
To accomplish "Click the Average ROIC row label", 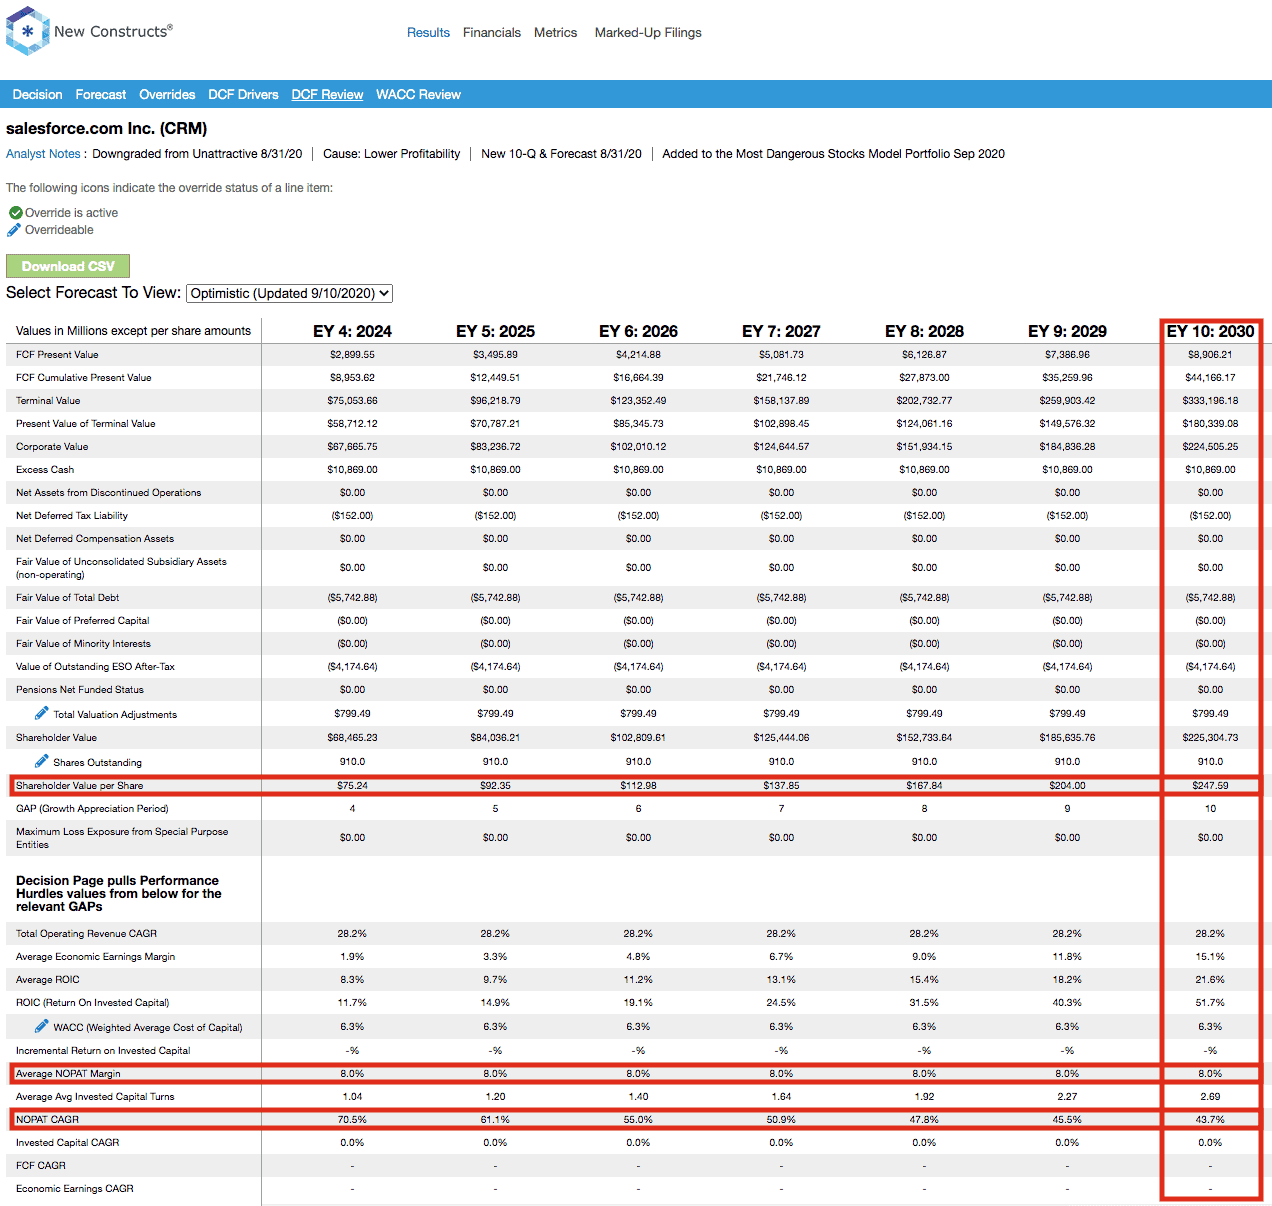I will click(48, 980).
